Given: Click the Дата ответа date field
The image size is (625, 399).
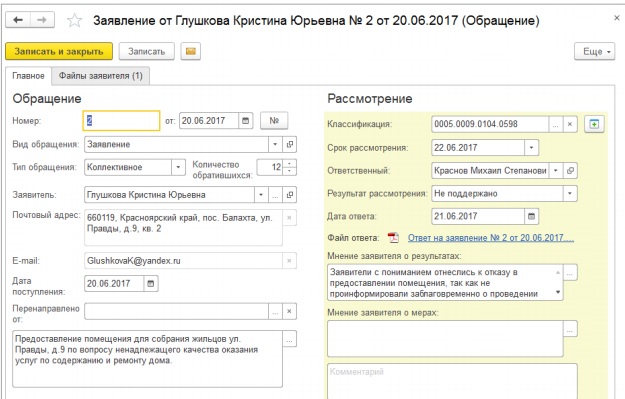Looking at the screenshot, I should pos(478,216).
